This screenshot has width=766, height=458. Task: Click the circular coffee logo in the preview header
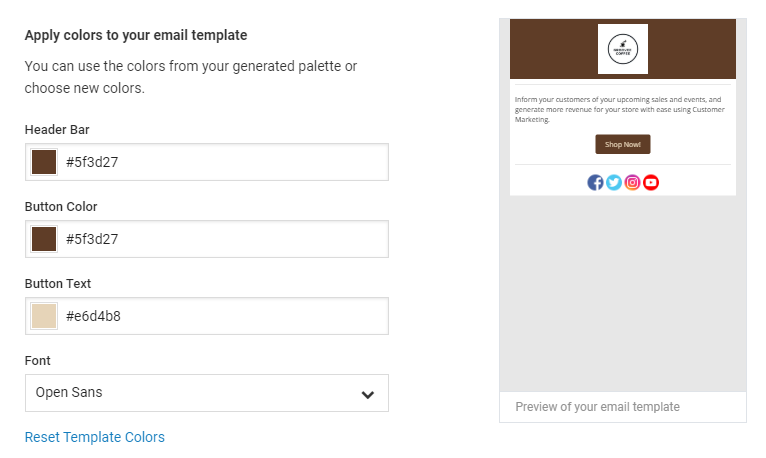click(x=623, y=49)
